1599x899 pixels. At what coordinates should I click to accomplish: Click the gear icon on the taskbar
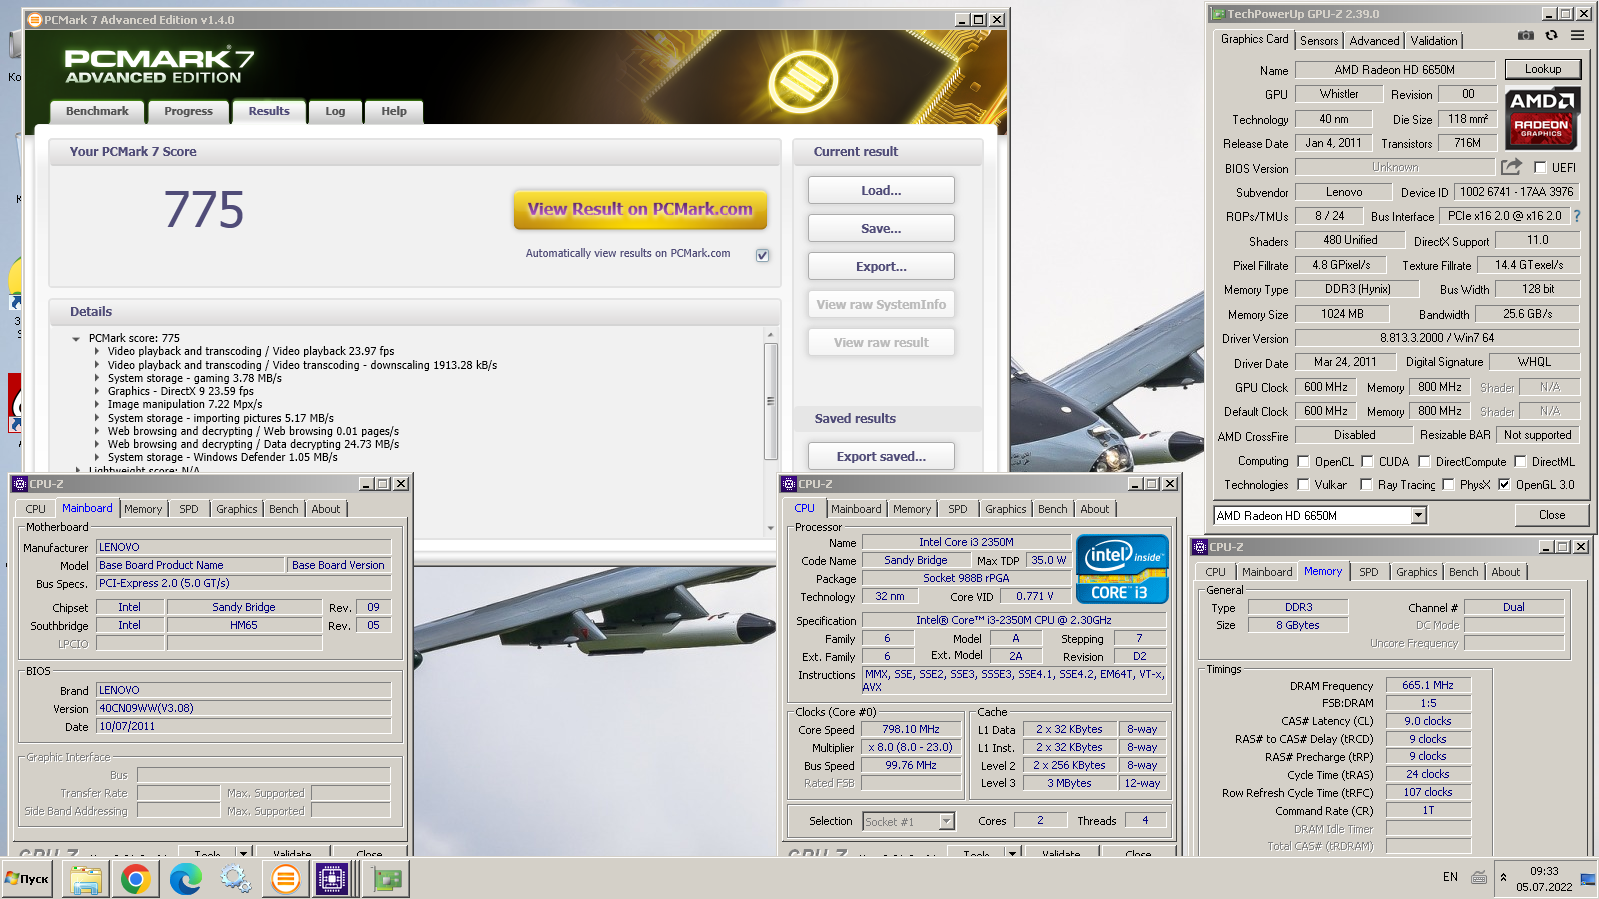coord(235,879)
